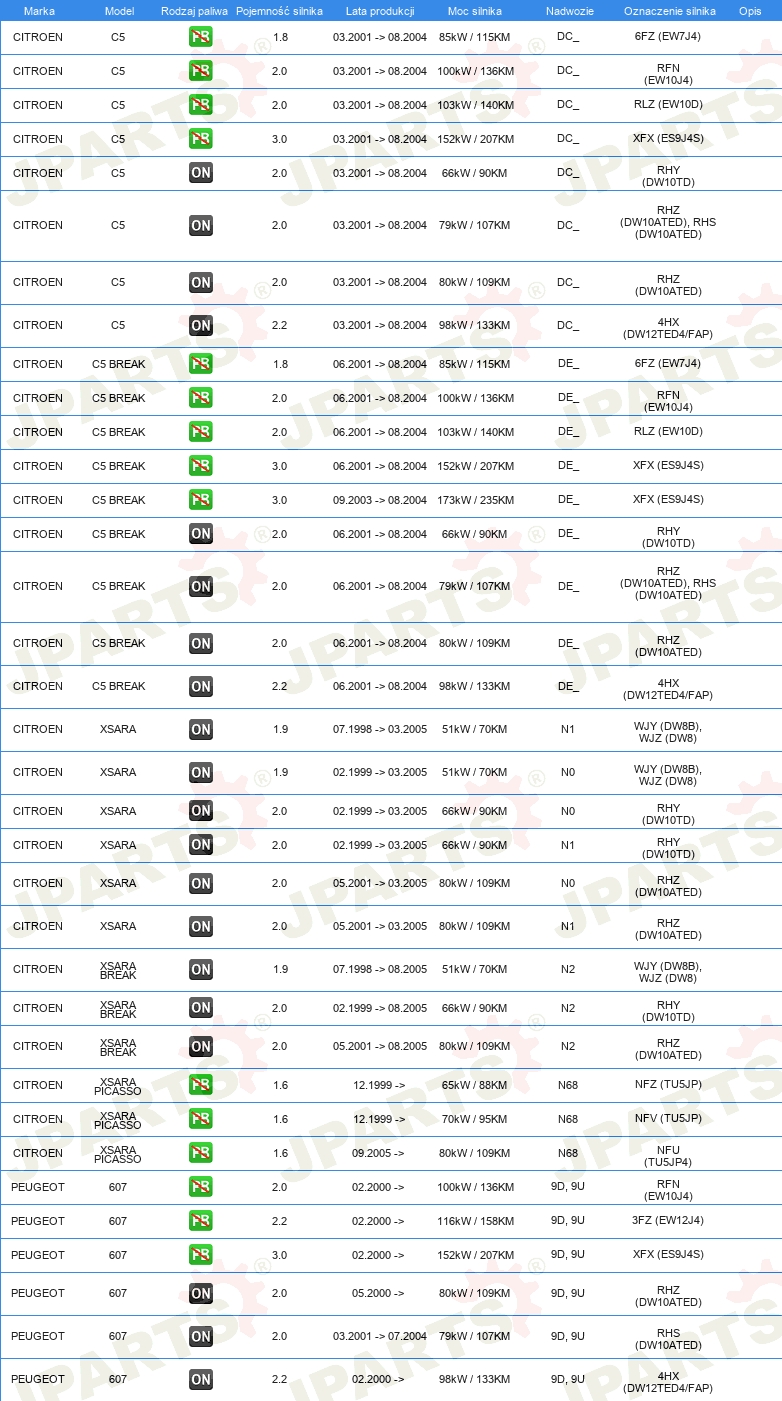Click the Moc silnika column header
782x1401 pixels.
pos(475,11)
